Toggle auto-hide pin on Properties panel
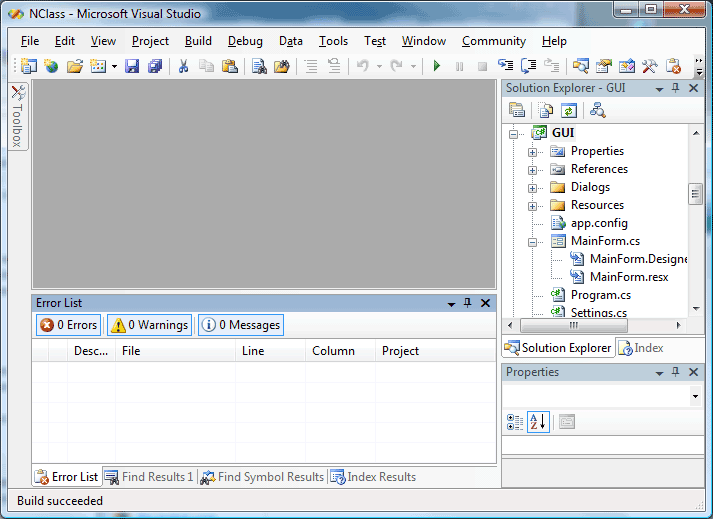 (x=676, y=372)
